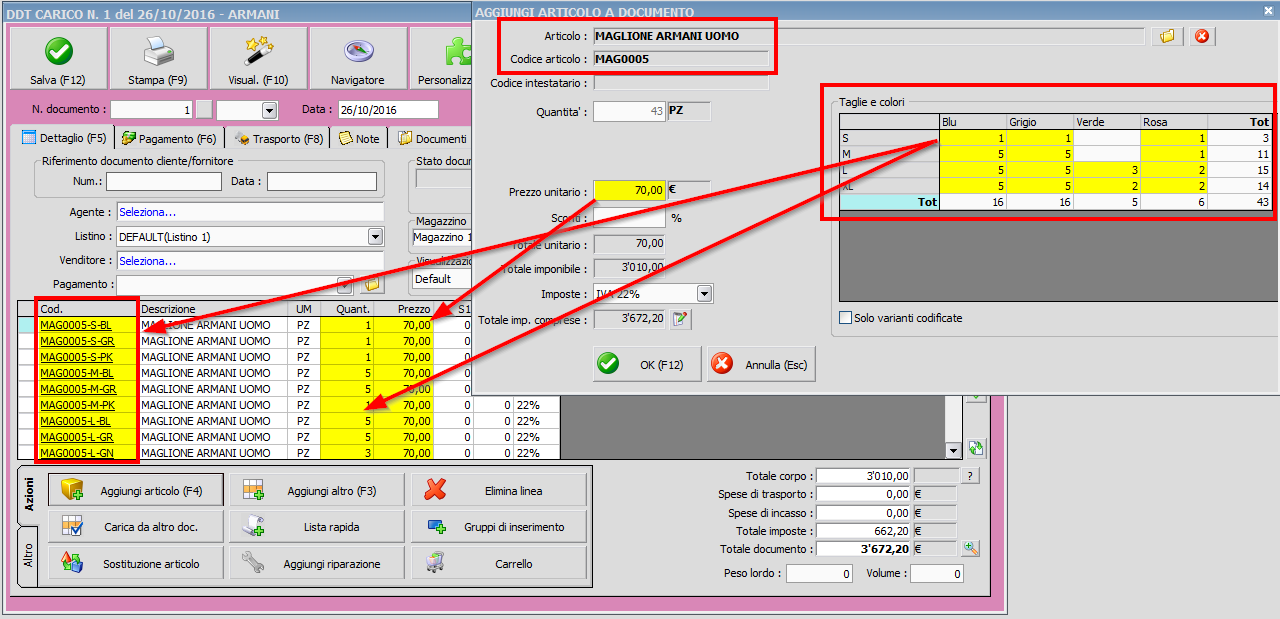Open the Listino DEFAULT dropdown
The height and width of the screenshot is (619, 1280).
[375, 237]
